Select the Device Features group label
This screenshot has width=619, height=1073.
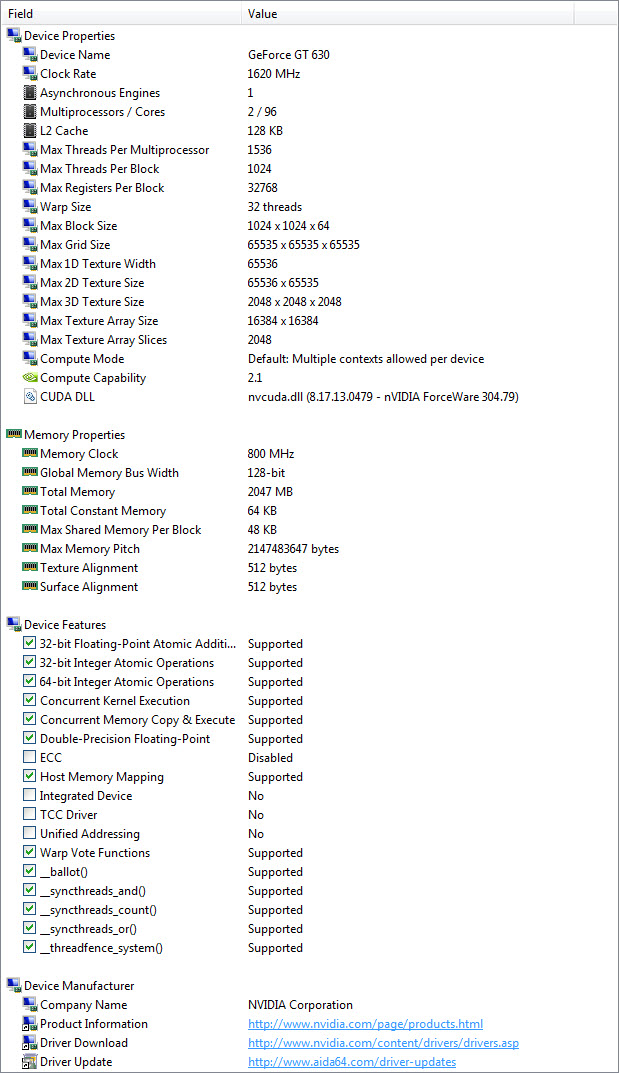(x=65, y=625)
